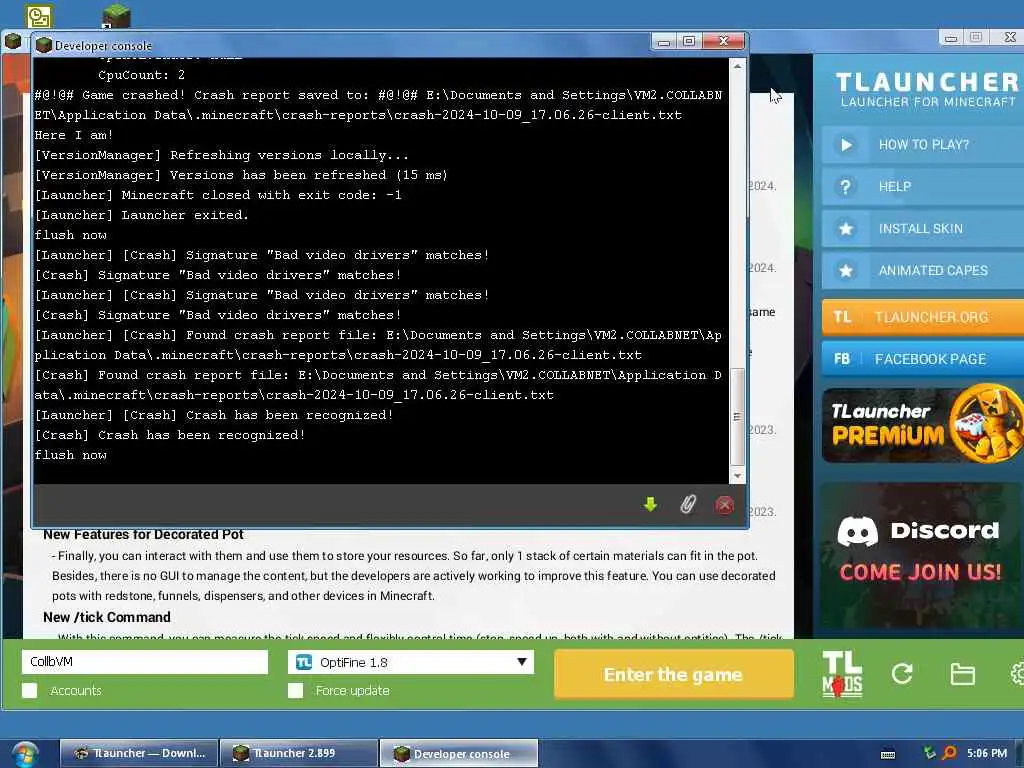Open the OptiFine 1.8 version dropdown
The height and width of the screenshot is (768, 1024).
point(411,662)
